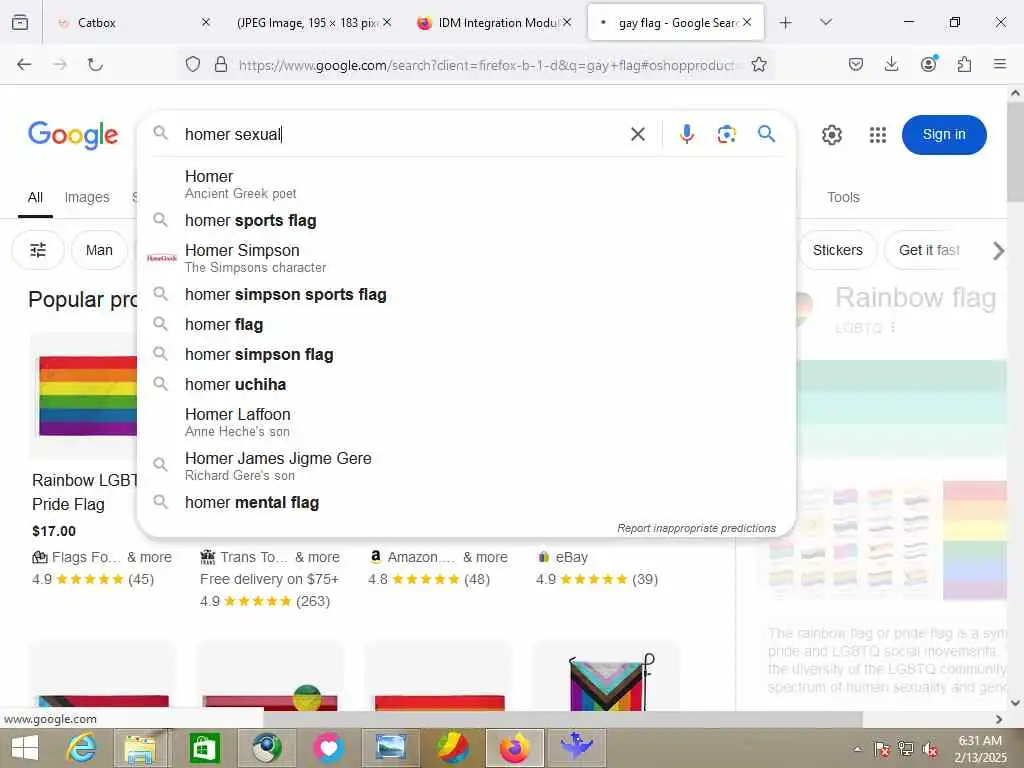Viewport: 1024px width, 768px height.
Task: Choose the Homer Laffoon suggestion
Action: (x=466, y=422)
